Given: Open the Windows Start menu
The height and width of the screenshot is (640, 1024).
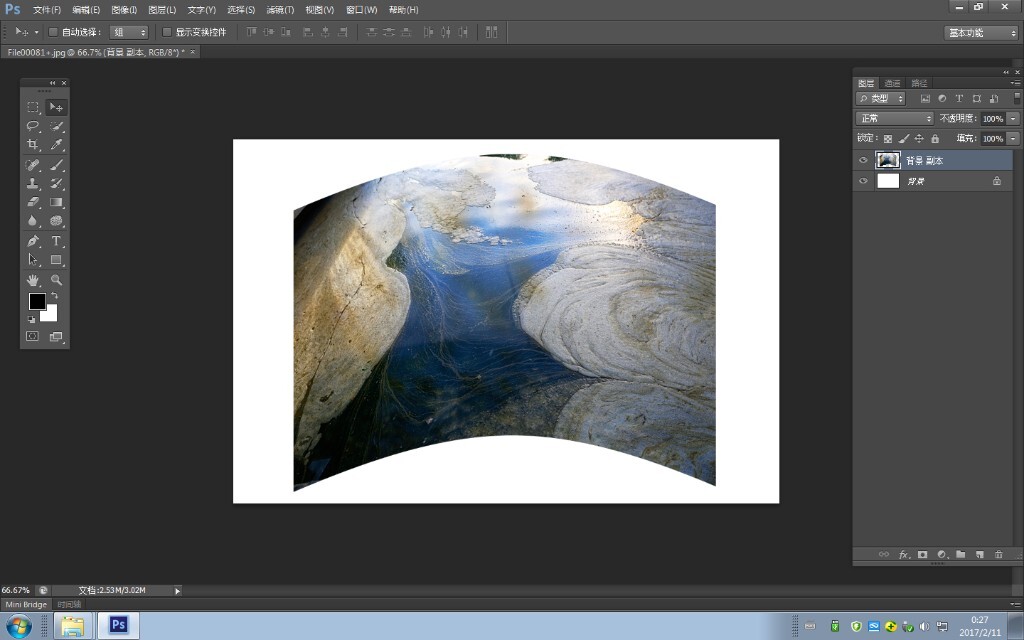Looking at the screenshot, I should click(18, 626).
